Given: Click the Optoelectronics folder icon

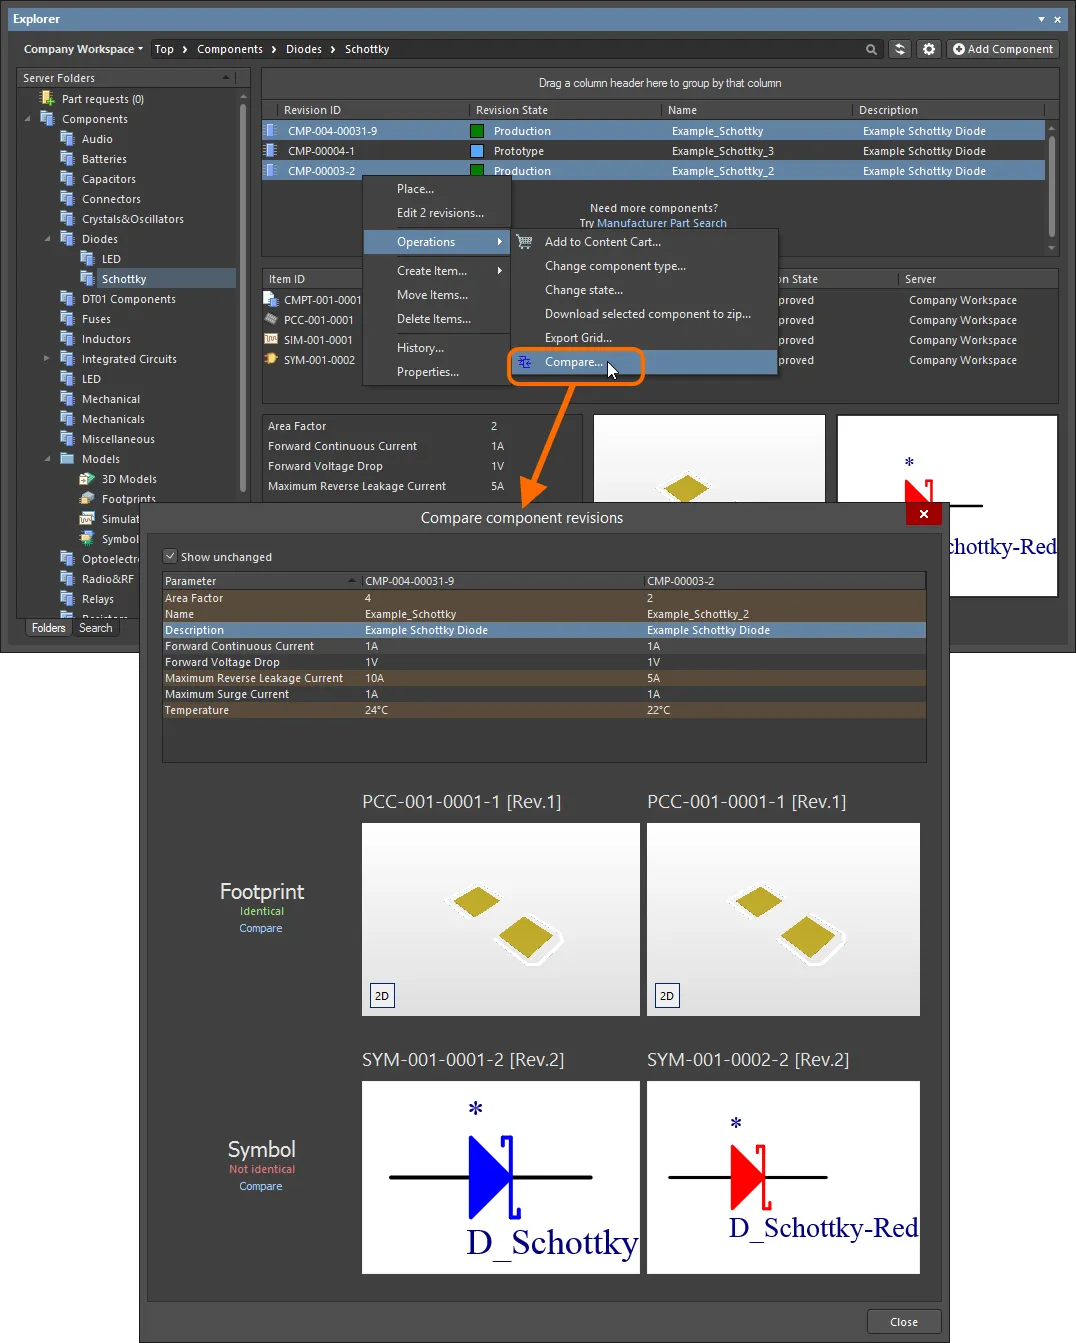Looking at the screenshot, I should point(67,559).
